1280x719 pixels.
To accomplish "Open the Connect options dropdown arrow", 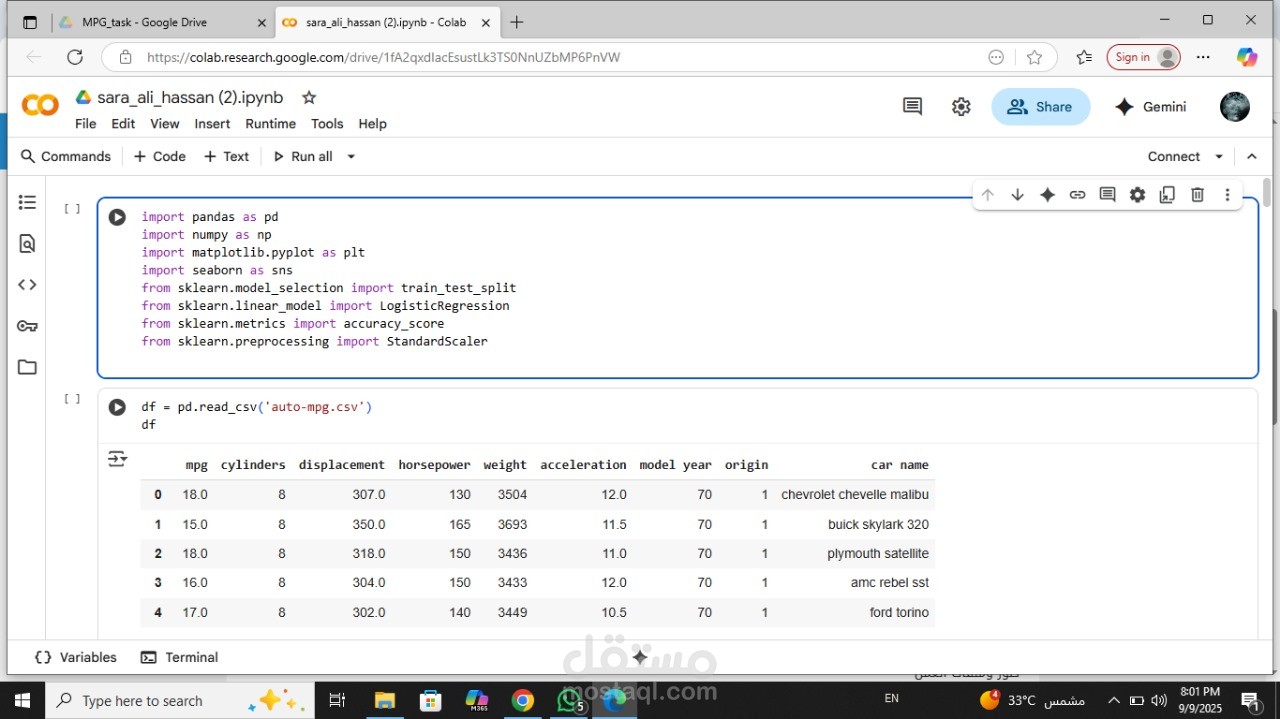I will point(1219,157).
